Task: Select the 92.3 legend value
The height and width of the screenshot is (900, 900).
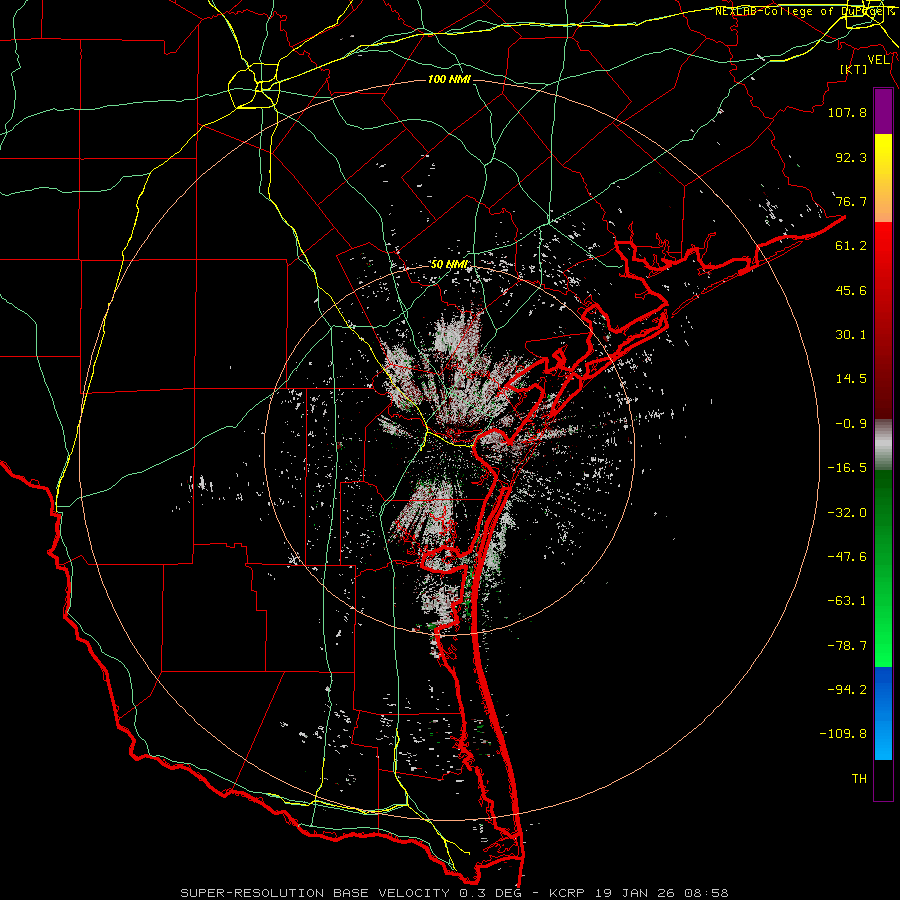Action: [x=851, y=157]
